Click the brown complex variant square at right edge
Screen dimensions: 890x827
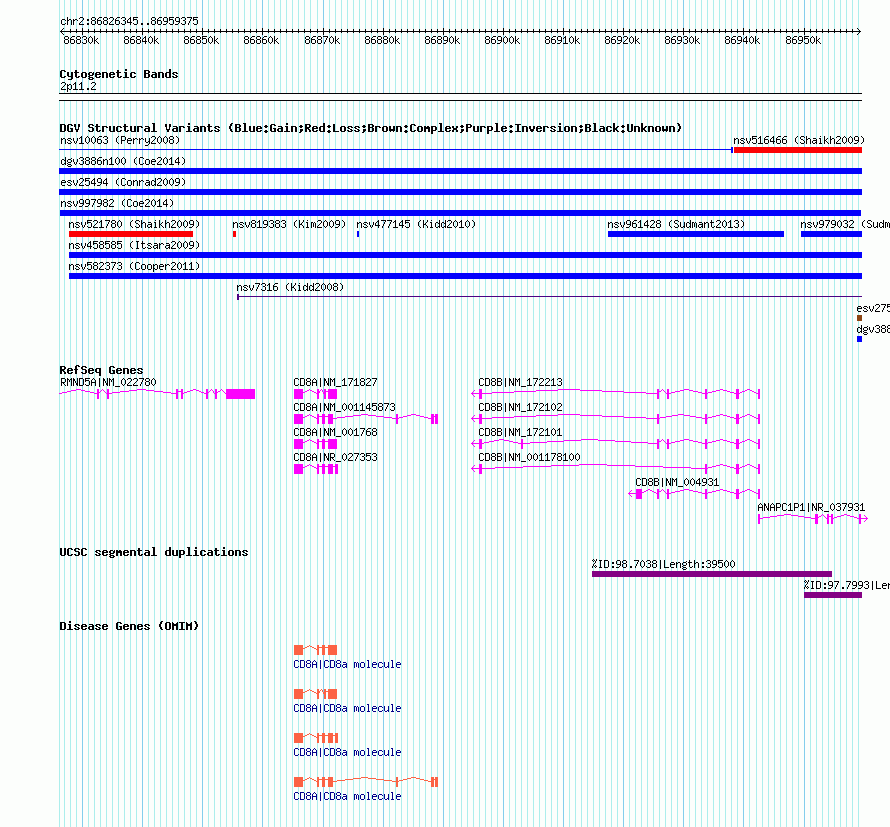pyautogui.click(x=859, y=318)
